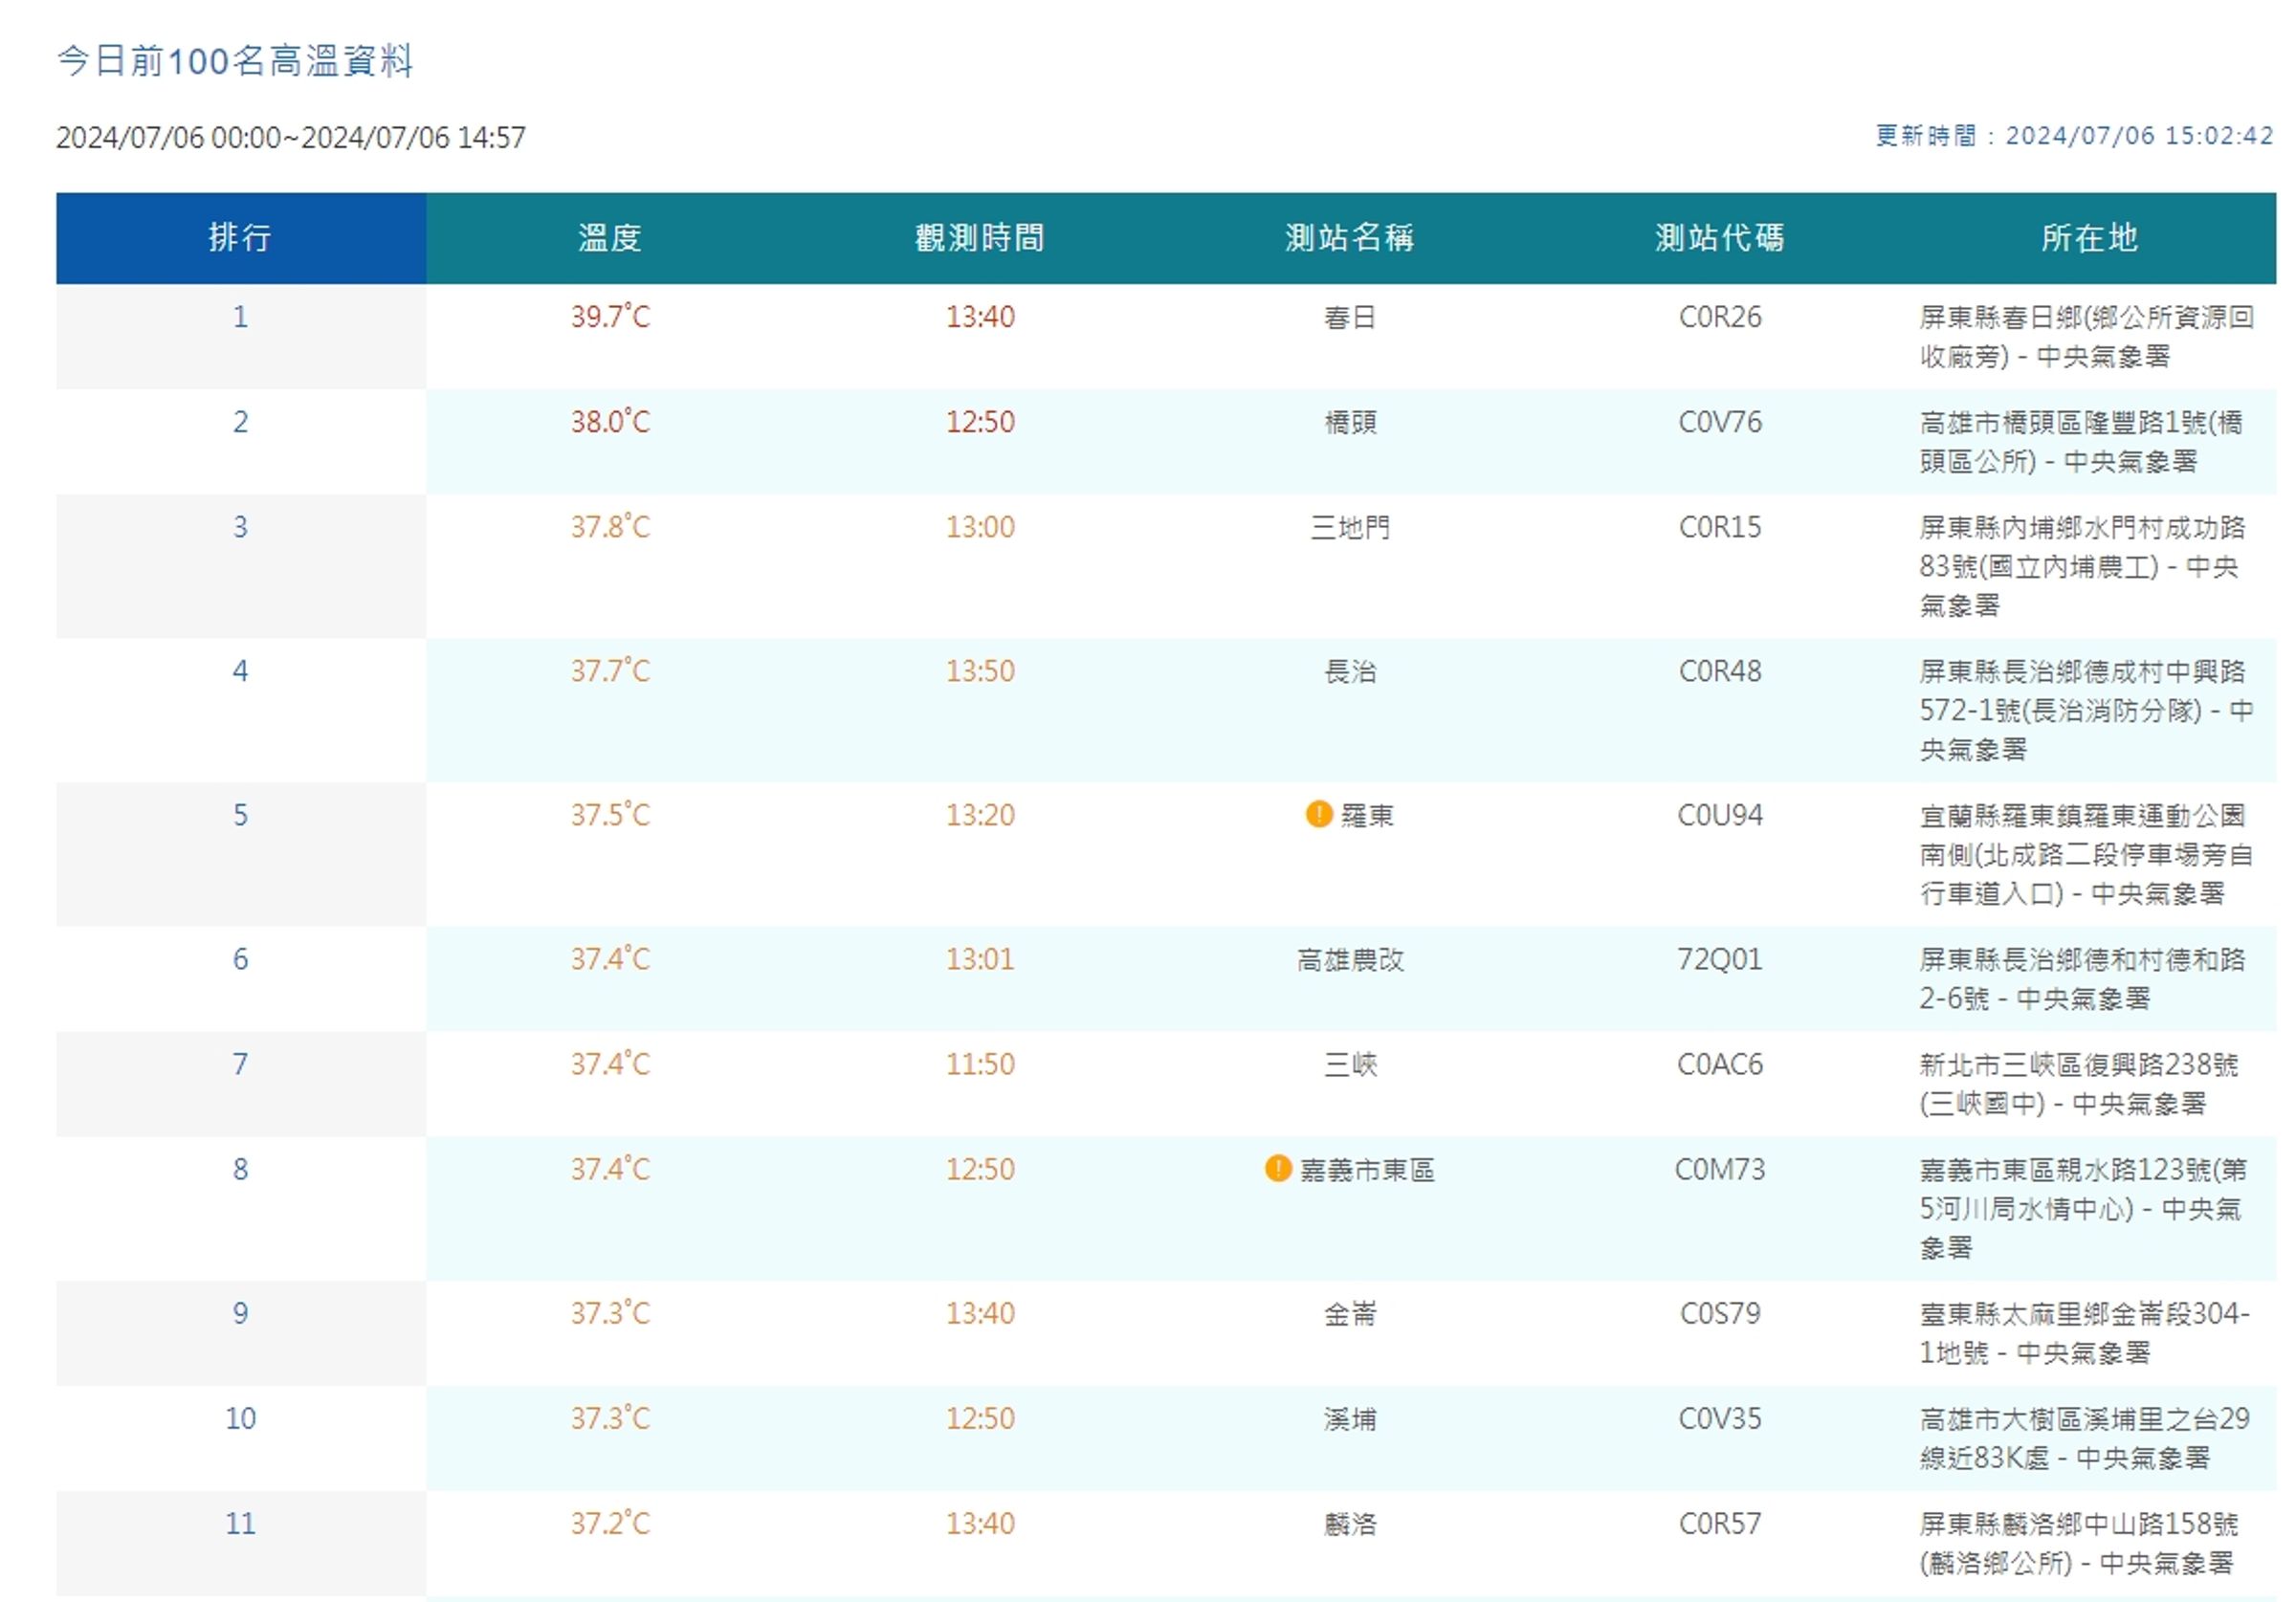Click the 測站代碼 column header

(x=1720, y=238)
